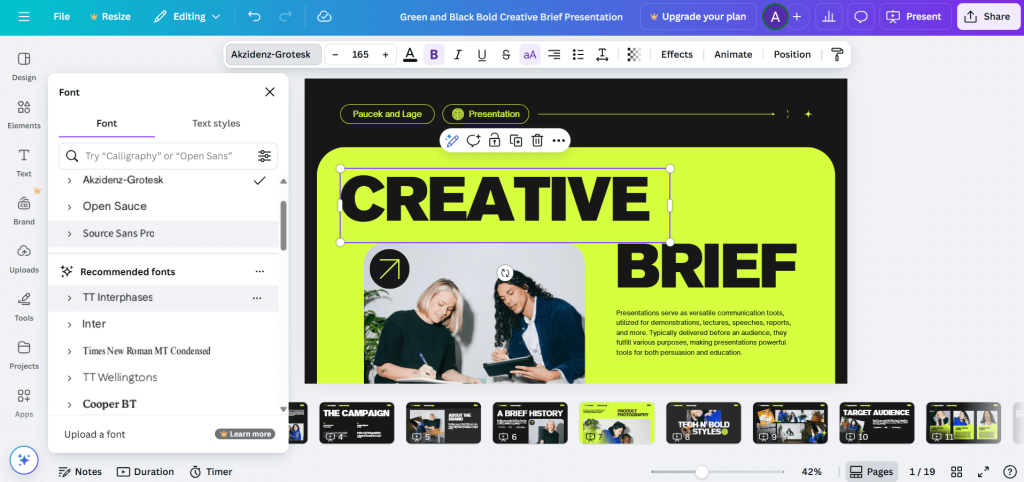Viewport: 1024px width, 482px height.
Task: Expand Cooper BT font variants
Action: click(70, 405)
